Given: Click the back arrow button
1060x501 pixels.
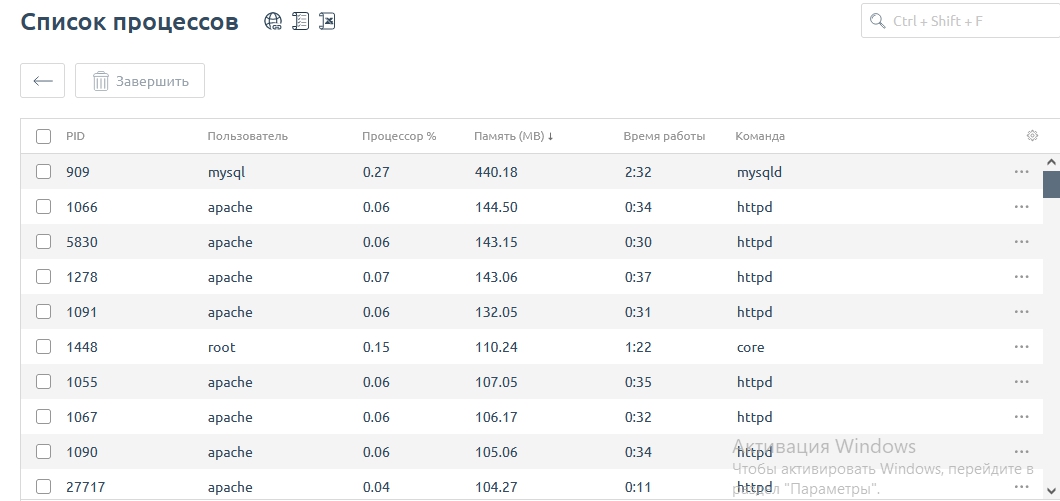Looking at the screenshot, I should pyautogui.click(x=43, y=81).
